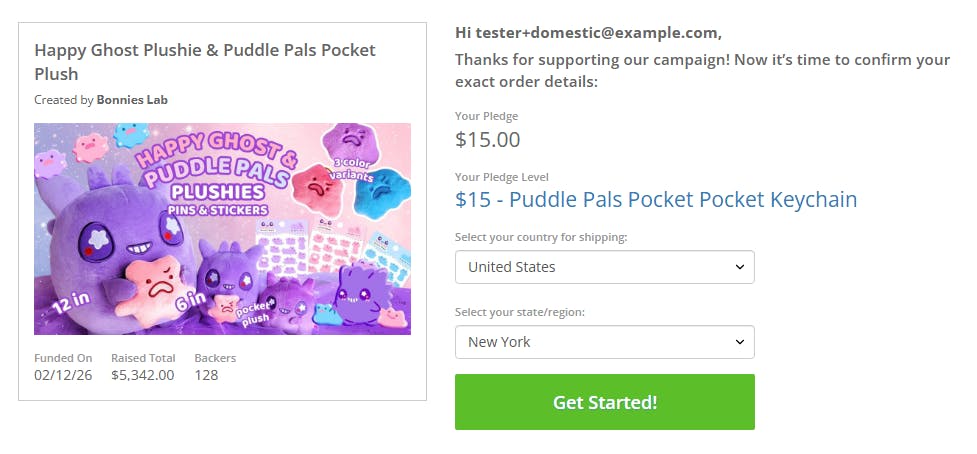Click 'PLUSHIES PINS & STICKERS' banner heading
Screen dimensions: 977x454
[218, 200]
